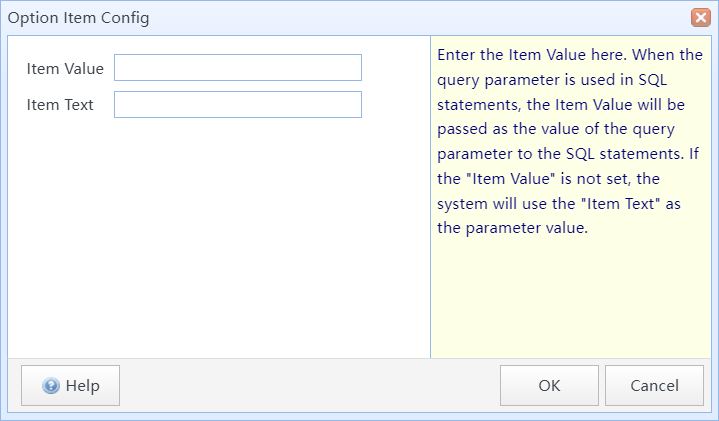This screenshot has height=421, width=719.
Task: Click the "query parameter is used in SQL" line
Action: [x=552, y=80]
